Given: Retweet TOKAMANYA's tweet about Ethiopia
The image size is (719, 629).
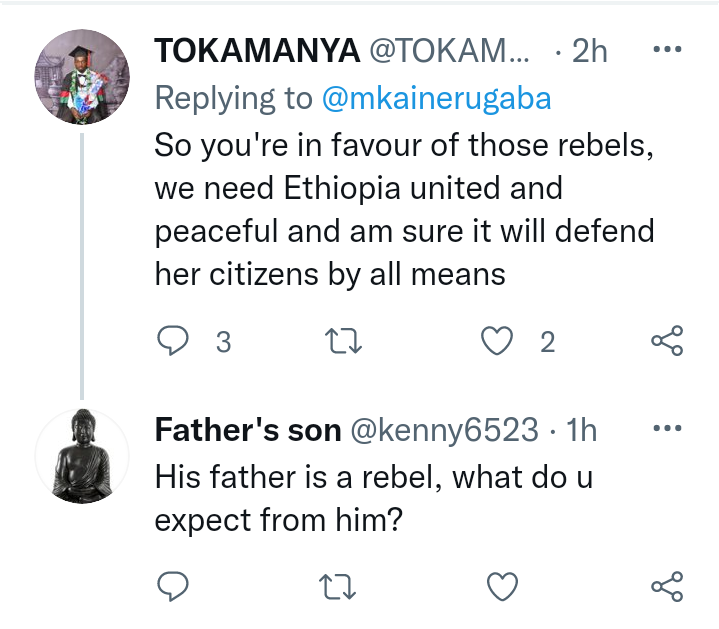Looking at the screenshot, I should [343, 341].
